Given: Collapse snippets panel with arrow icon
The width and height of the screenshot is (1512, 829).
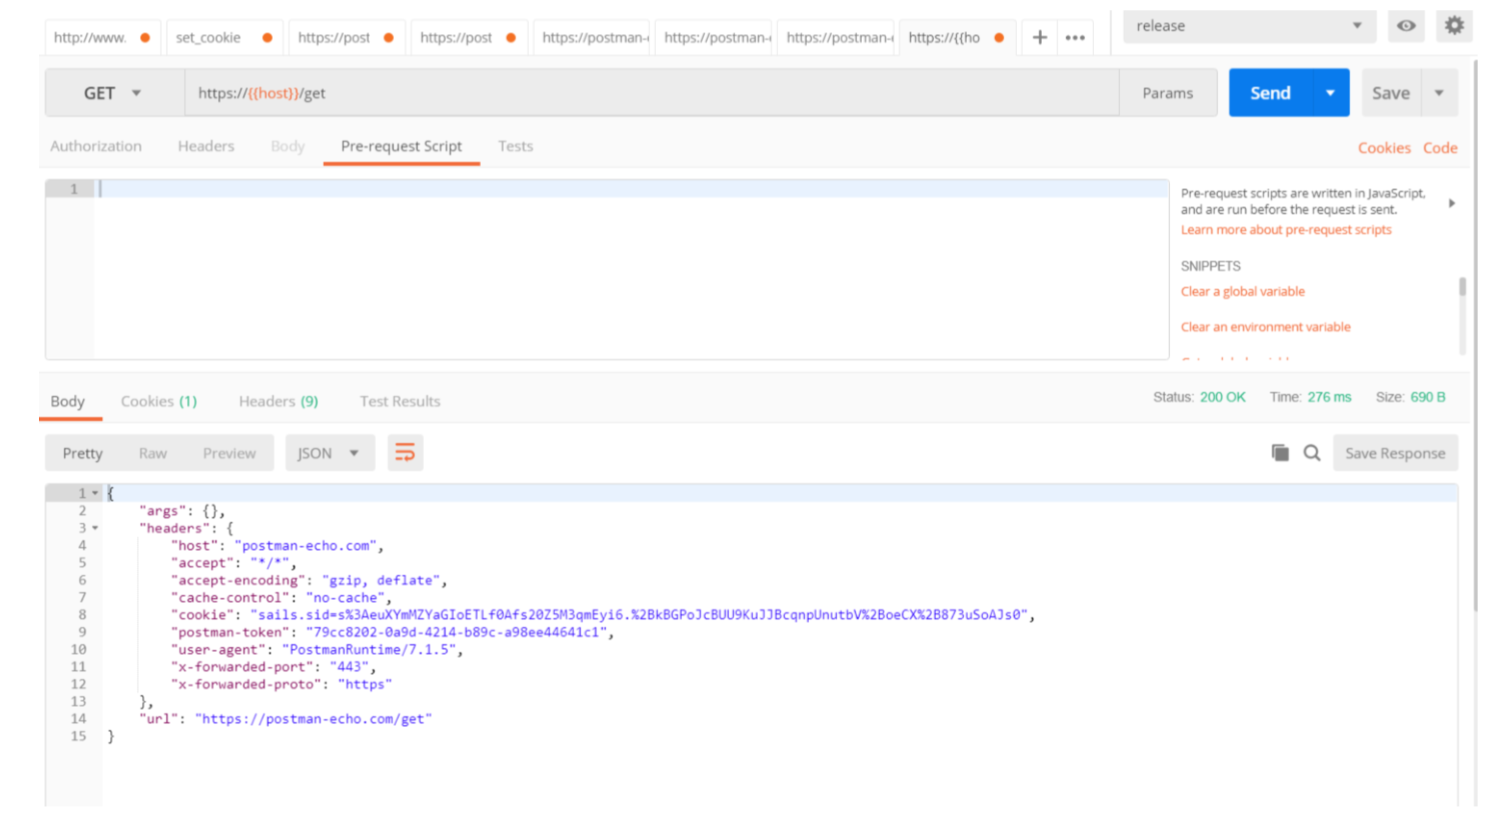Looking at the screenshot, I should coord(1451,203).
